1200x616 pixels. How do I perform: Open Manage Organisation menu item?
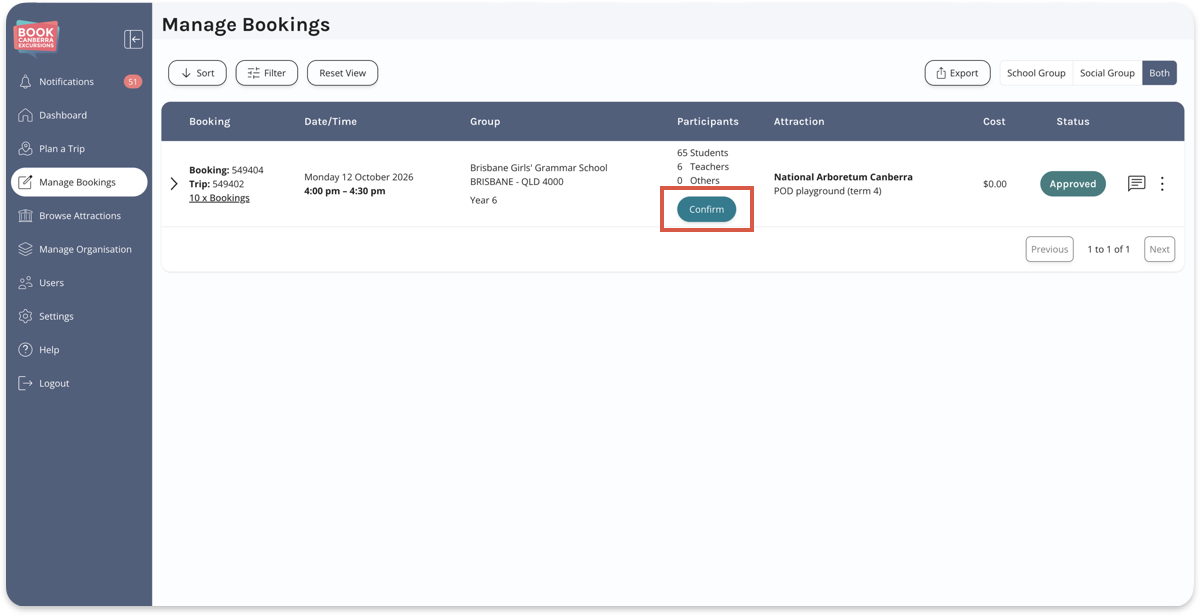tap(79, 249)
